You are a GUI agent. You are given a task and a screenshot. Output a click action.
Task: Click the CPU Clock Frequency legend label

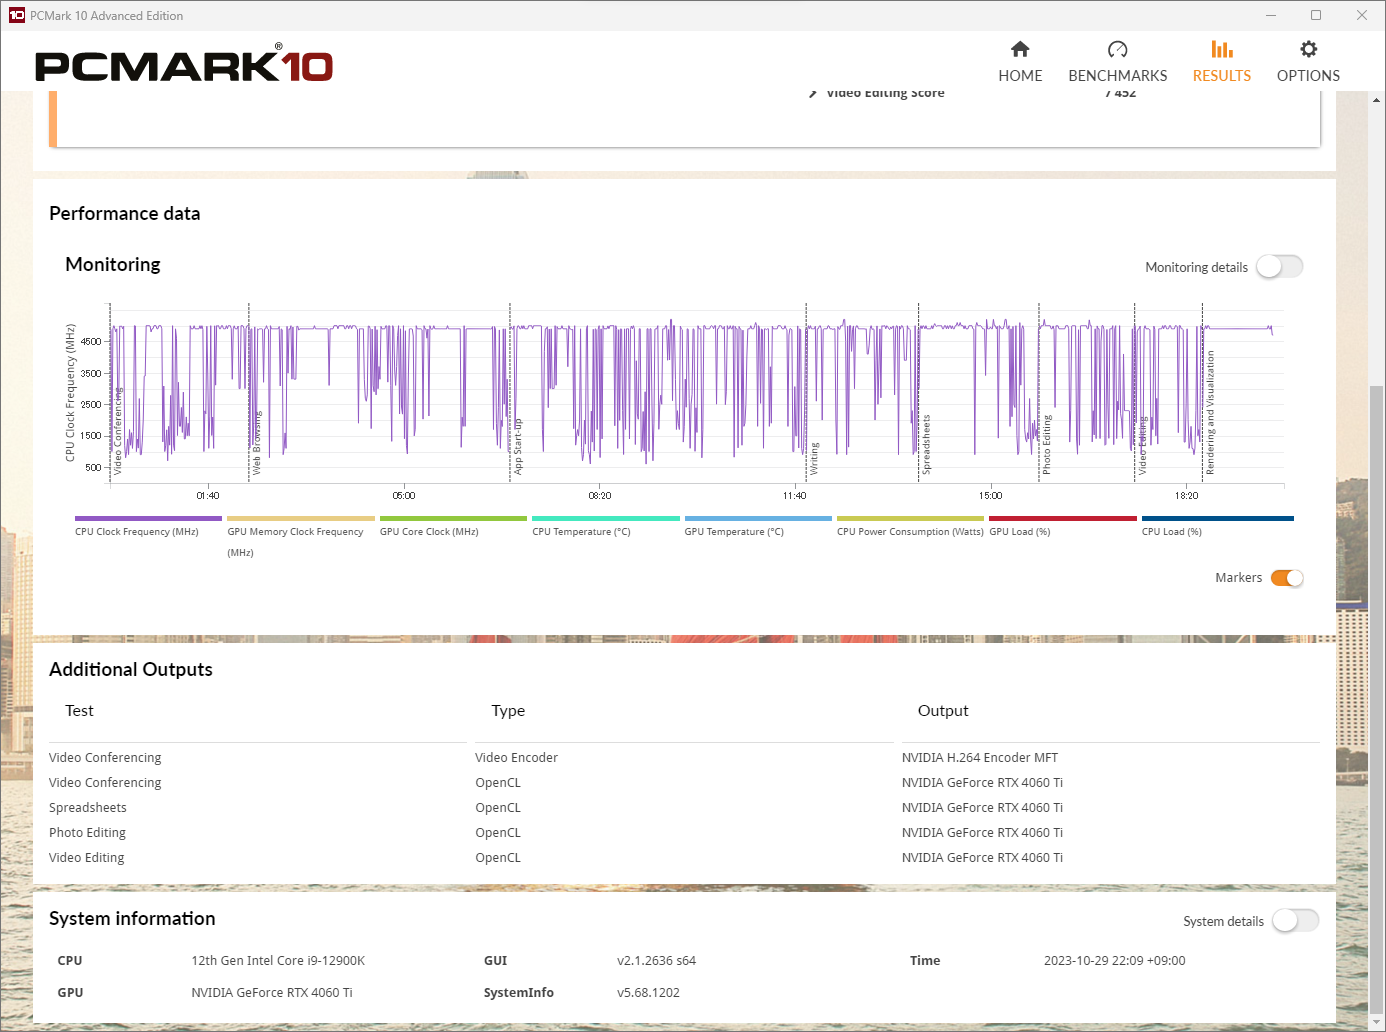[x=137, y=532]
